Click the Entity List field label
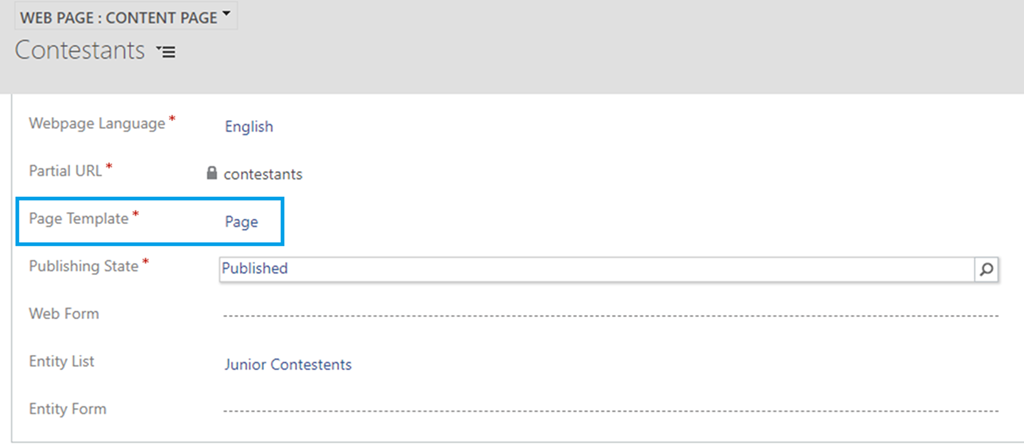Viewport: 1024px width, 445px height. click(x=62, y=361)
